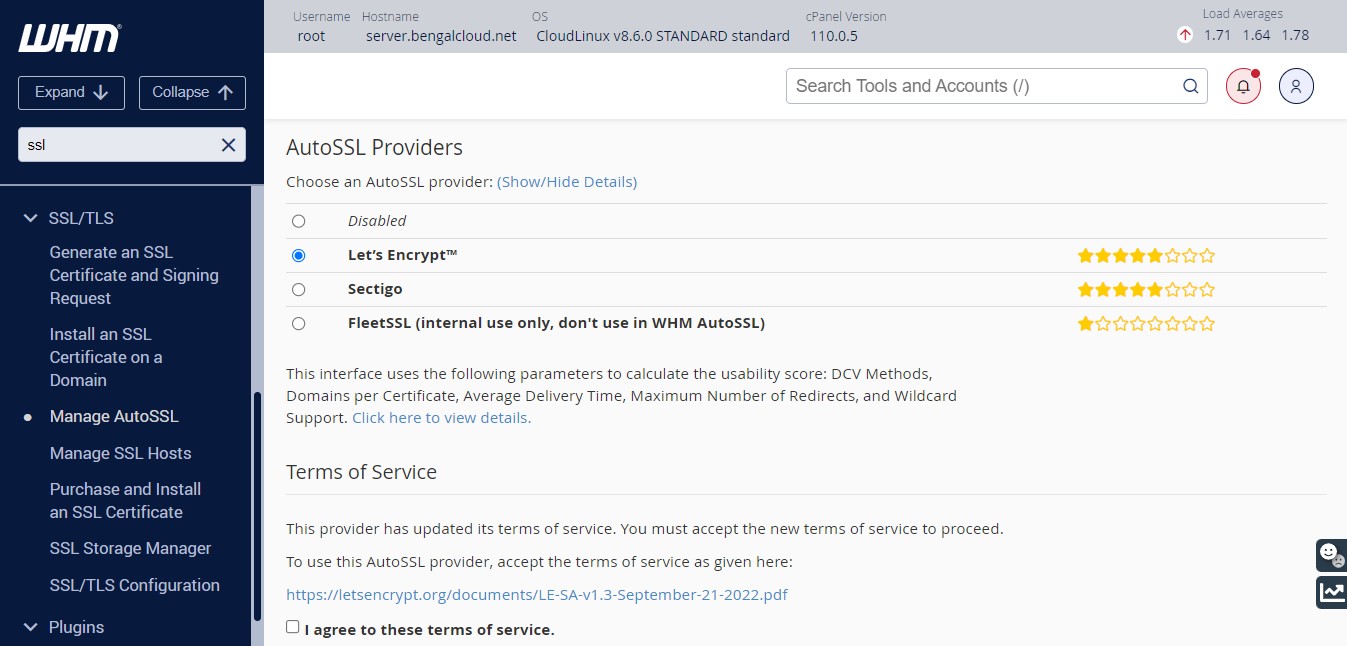Screen dimensions: 1347x646
Task: Open the server statistics chart widget
Action: pos(1330,592)
